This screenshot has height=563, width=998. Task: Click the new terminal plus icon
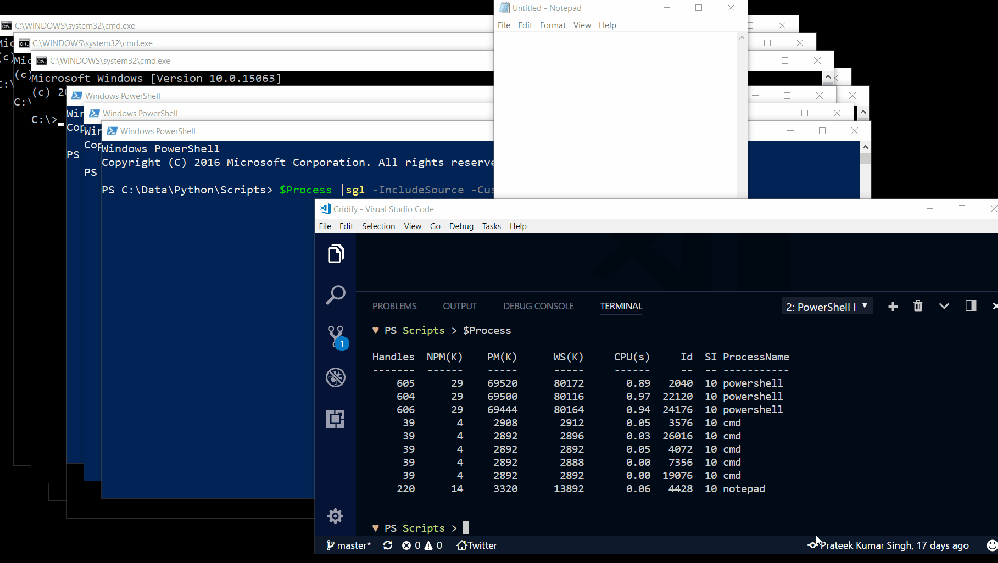click(893, 307)
